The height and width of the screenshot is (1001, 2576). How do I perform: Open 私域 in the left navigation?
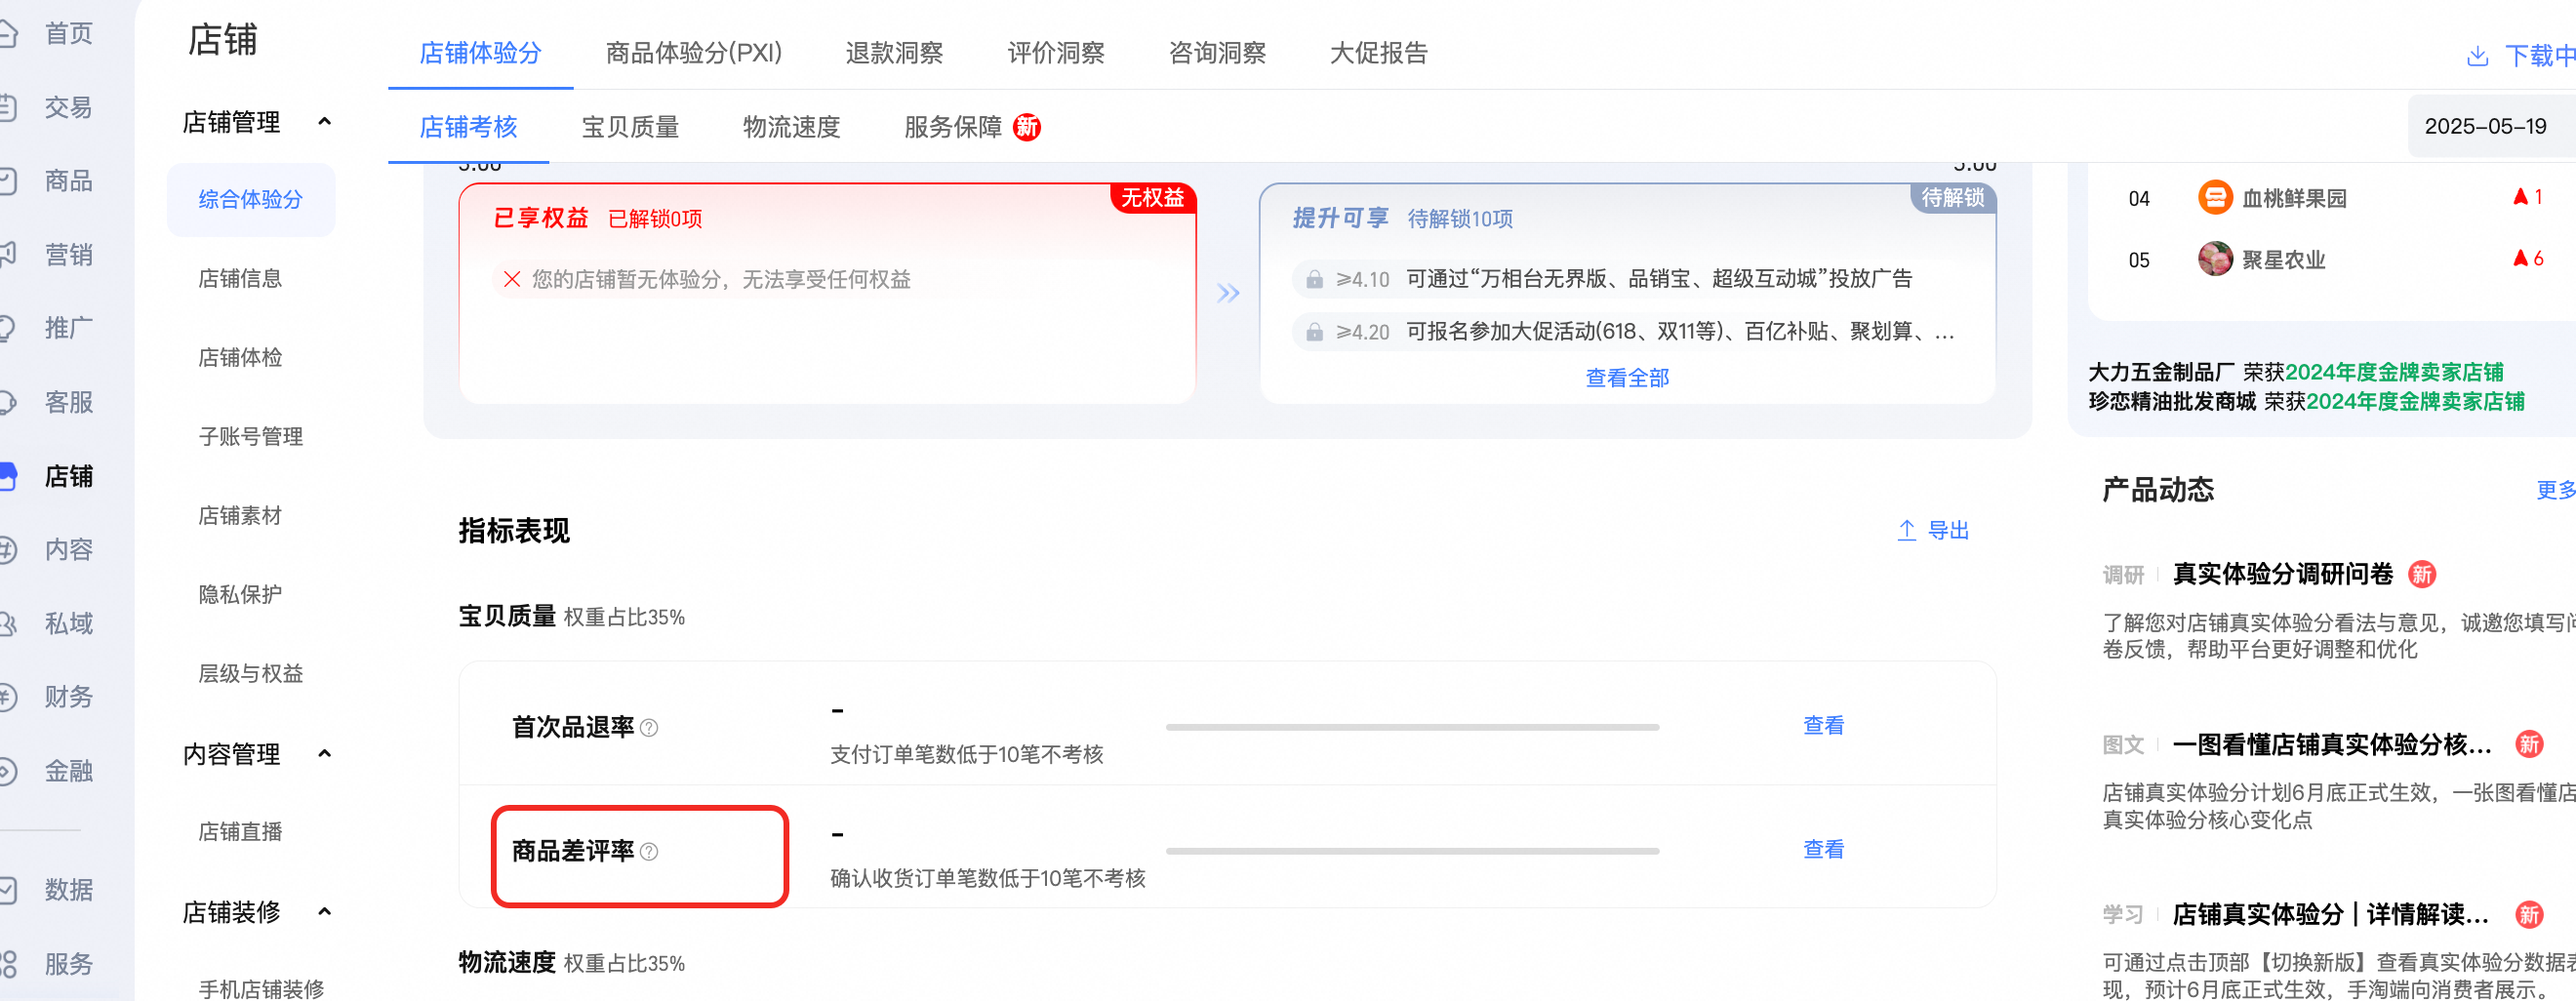[x=68, y=623]
